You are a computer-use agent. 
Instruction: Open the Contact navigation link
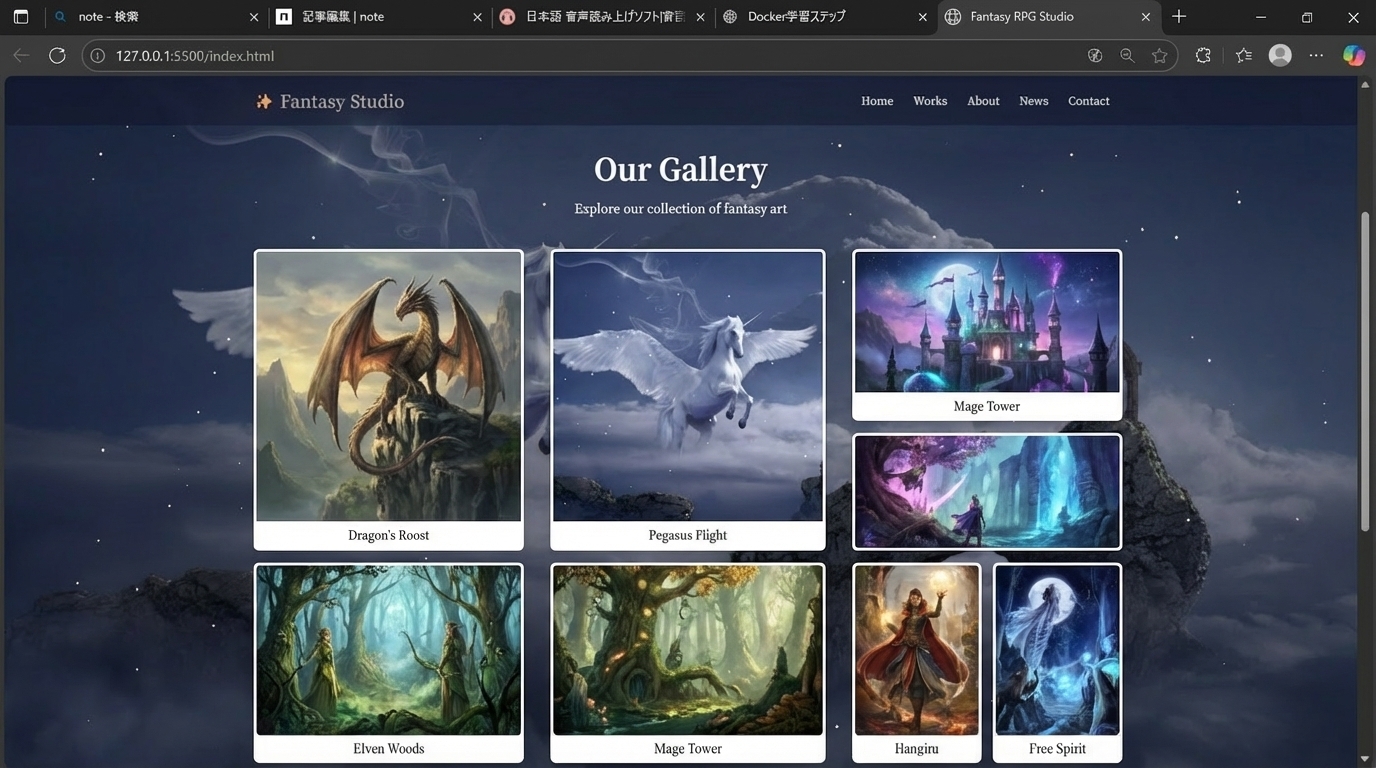pos(1088,101)
